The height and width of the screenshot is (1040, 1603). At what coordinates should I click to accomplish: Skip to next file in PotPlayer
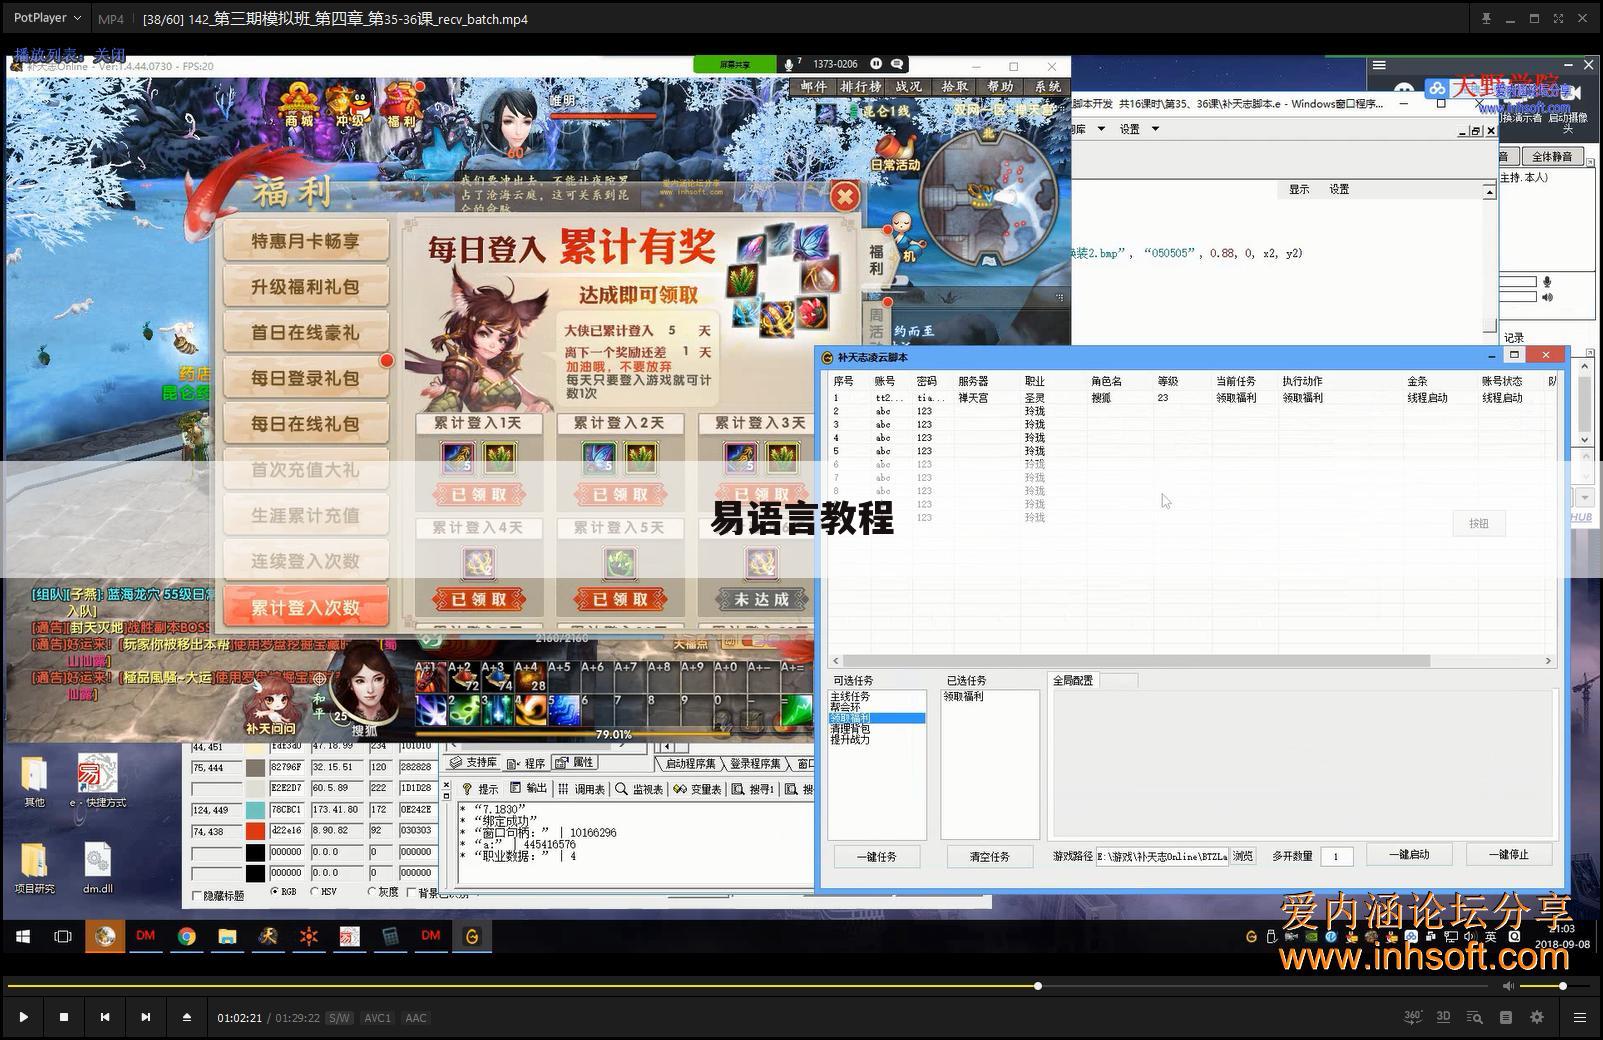146,1017
